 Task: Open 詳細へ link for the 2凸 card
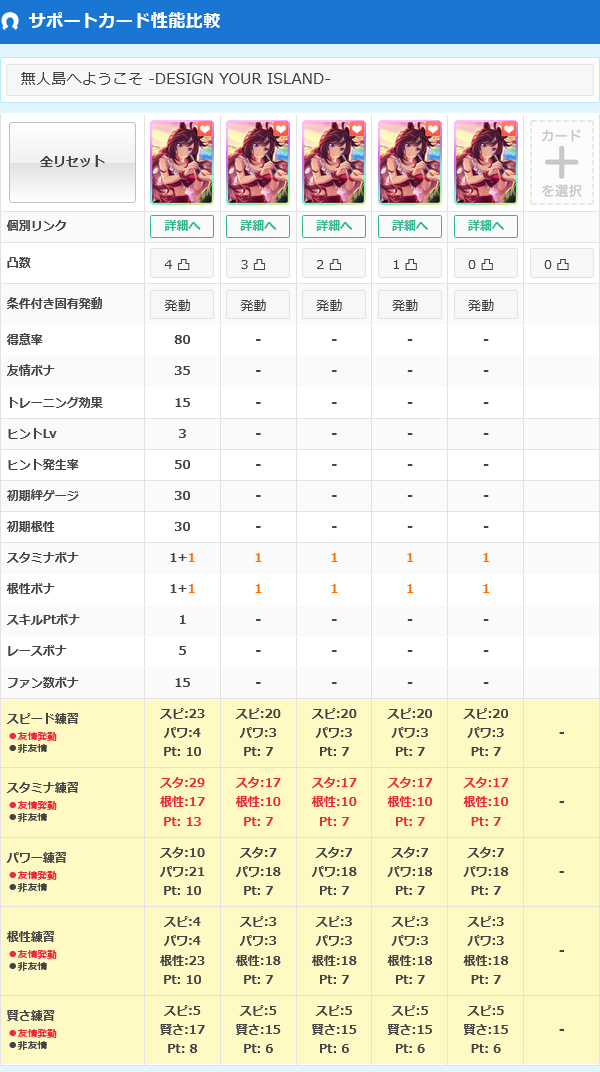click(x=333, y=226)
